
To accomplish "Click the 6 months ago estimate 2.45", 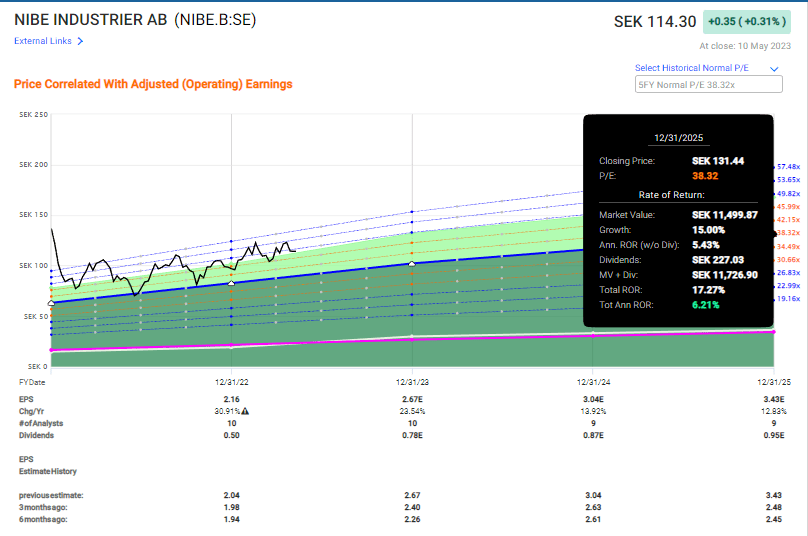I will click(x=773, y=519).
